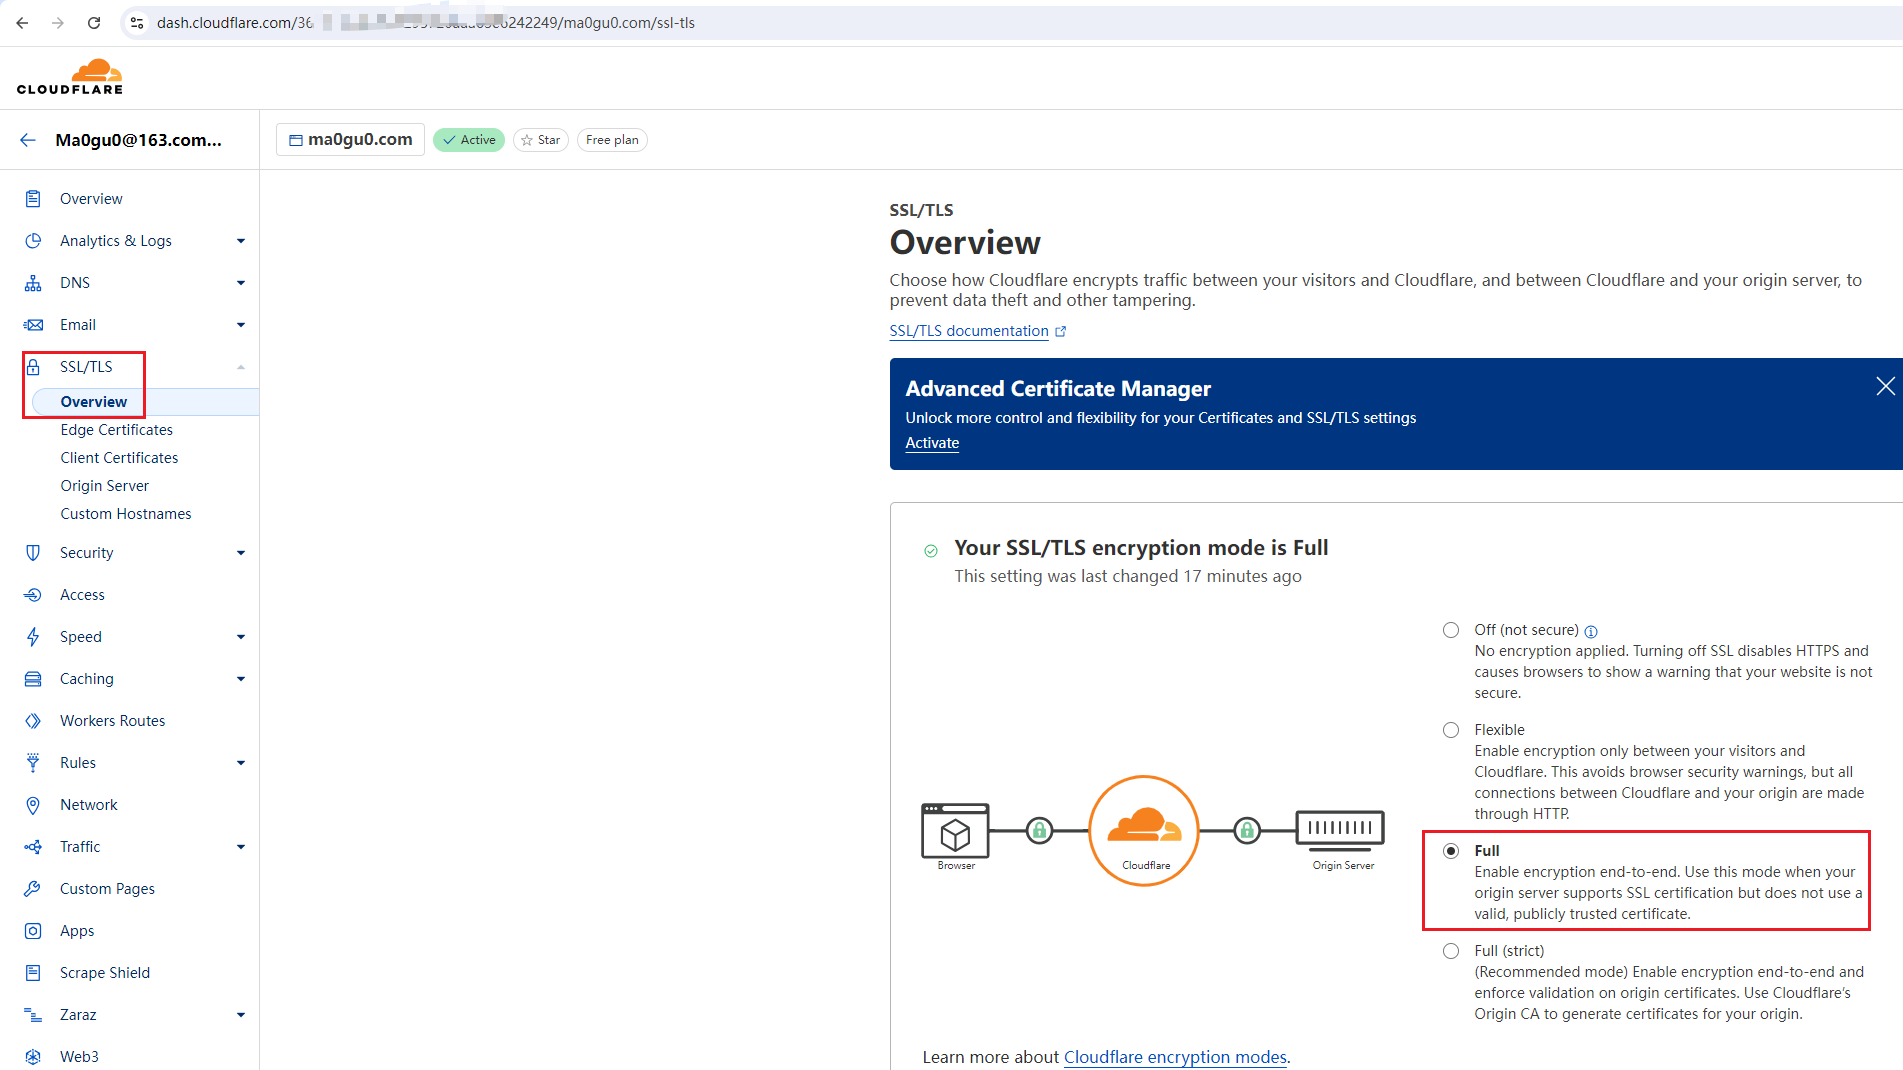
Task: Open Custom Pages in sidebar
Action: (x=107, y=889)
